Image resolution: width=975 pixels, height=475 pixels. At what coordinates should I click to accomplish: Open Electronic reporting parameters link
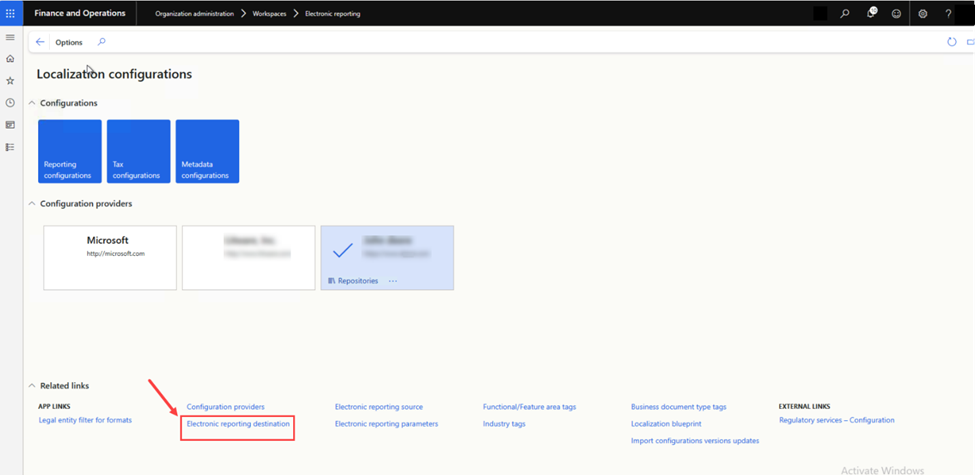point(386,424)
